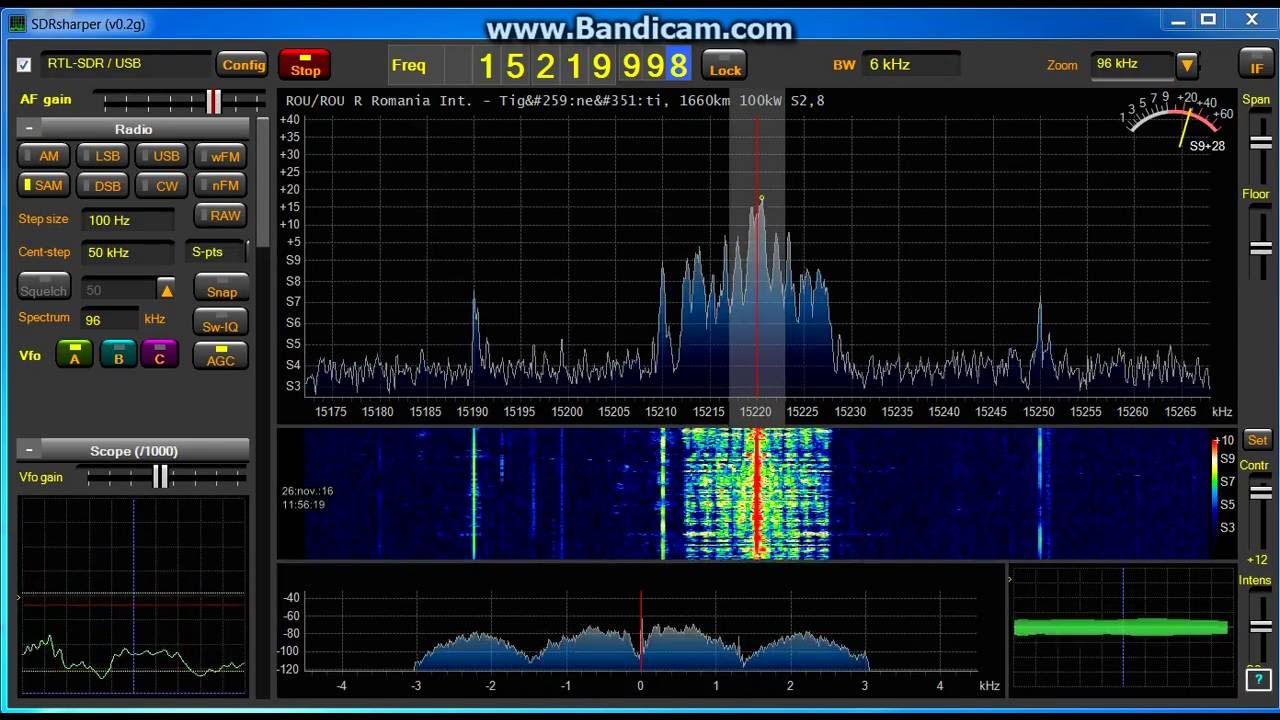
Task: Click the squelch level 50 field
Action: pos(118,290)
